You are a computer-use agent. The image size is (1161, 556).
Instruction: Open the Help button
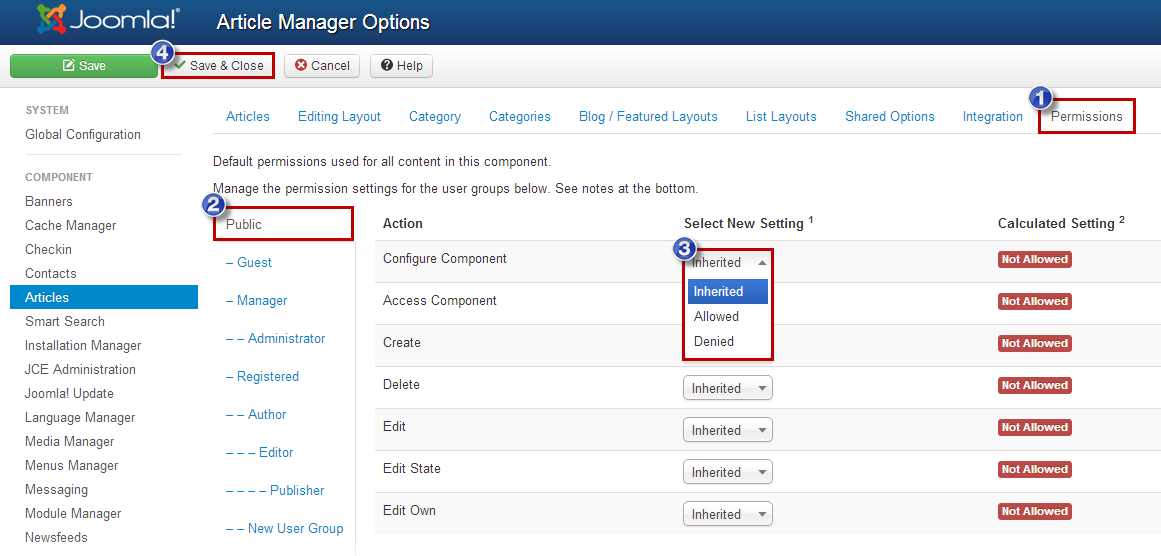pos(401,65)
